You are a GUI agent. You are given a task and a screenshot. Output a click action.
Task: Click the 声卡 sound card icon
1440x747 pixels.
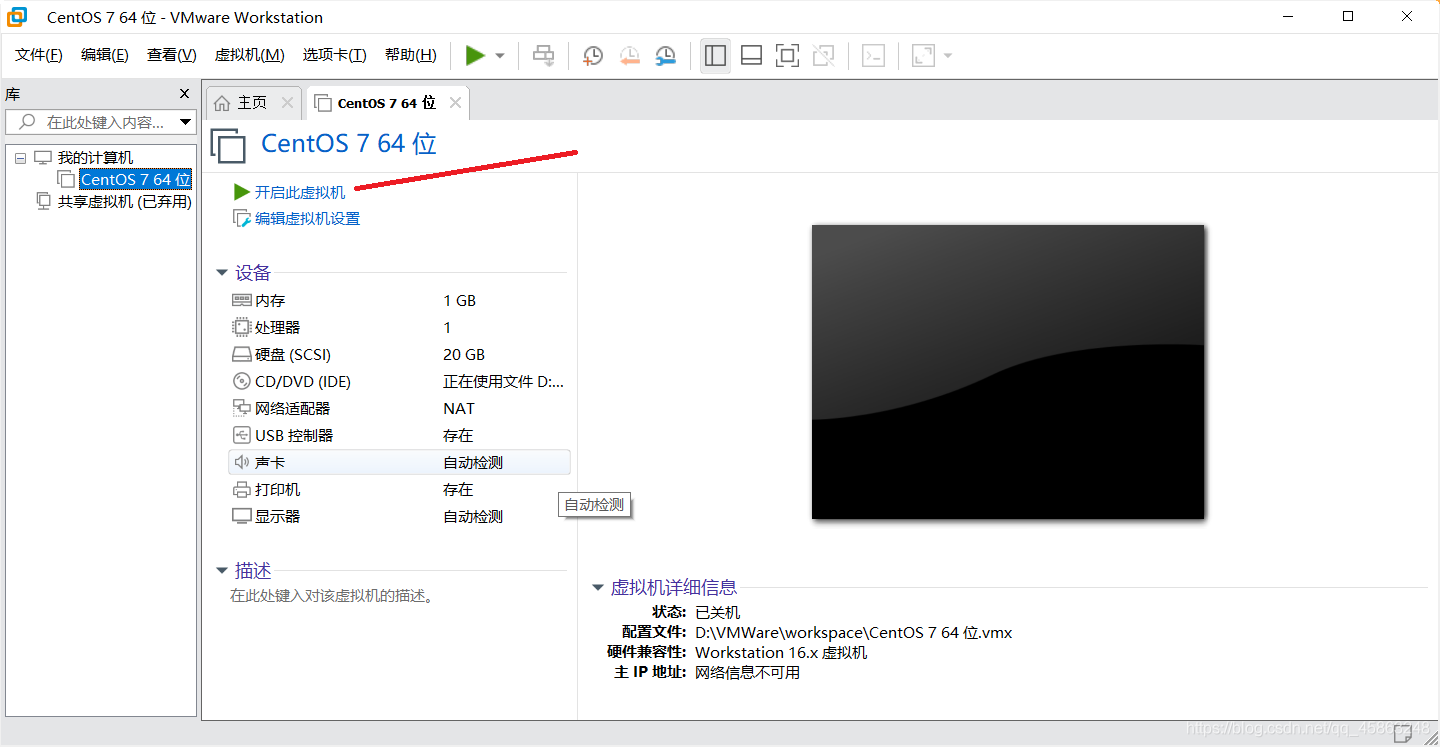pyautogui.click(x=241, y=462)
